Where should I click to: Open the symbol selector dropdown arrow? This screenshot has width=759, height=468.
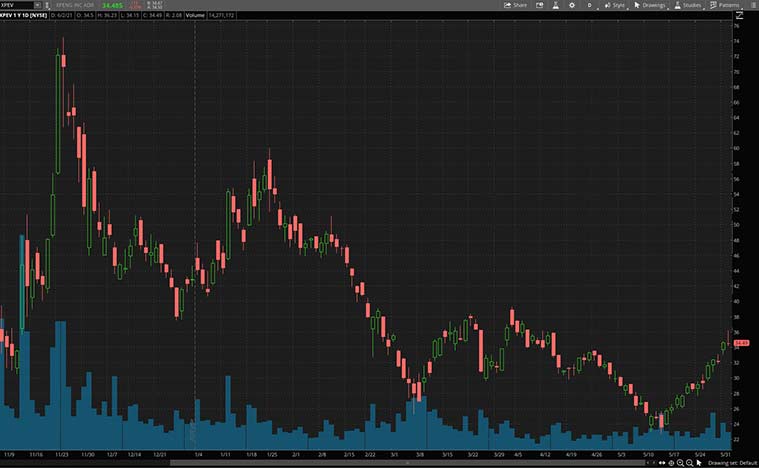click(37, 5)
